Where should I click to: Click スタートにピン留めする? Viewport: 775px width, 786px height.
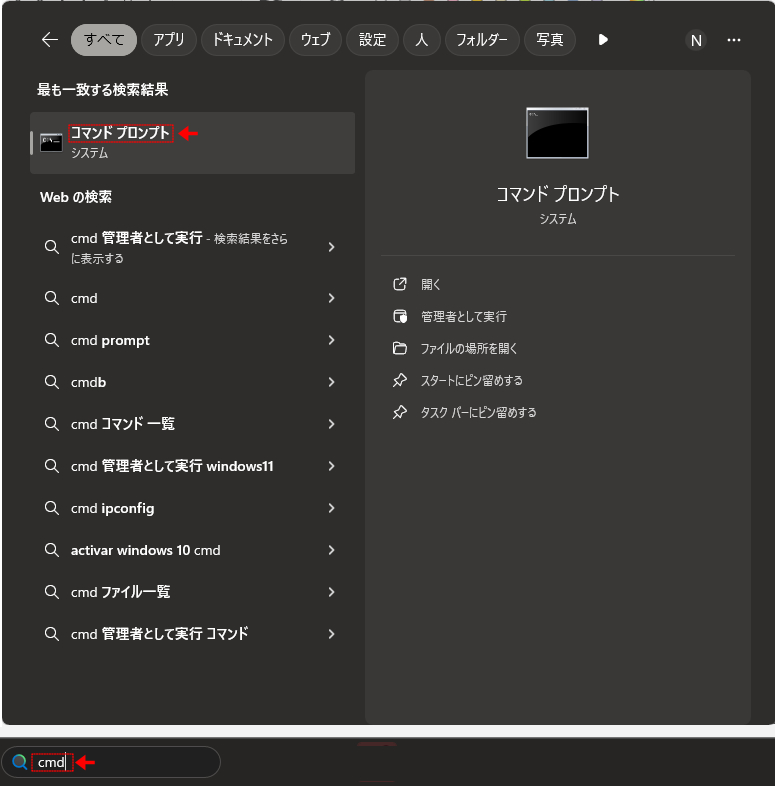[x=471, y=380]
